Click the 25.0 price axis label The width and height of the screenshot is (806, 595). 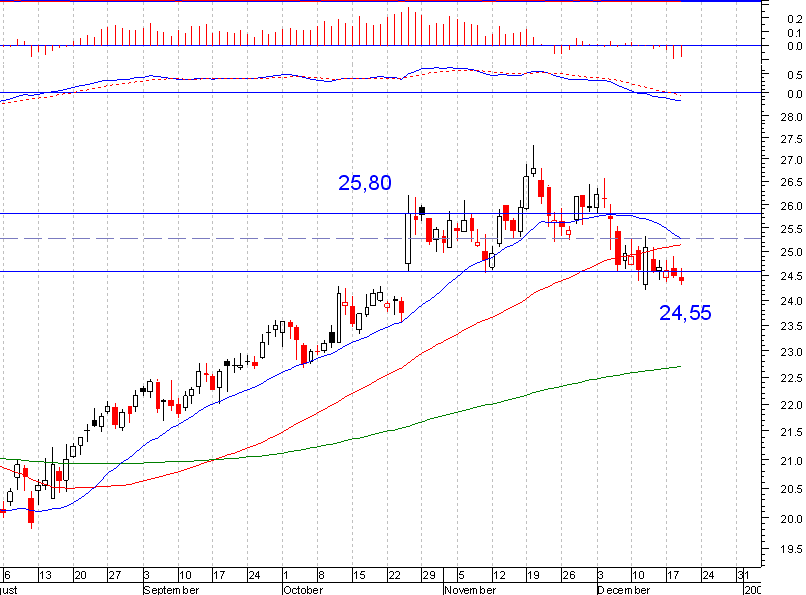[792, 252]
